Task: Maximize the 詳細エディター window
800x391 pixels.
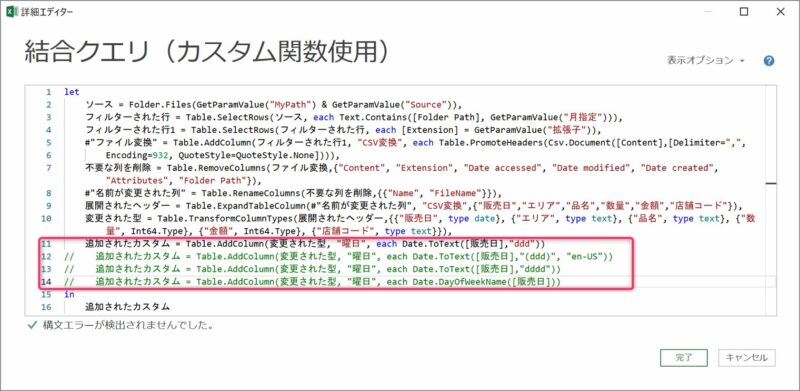Action: [744, 12]
